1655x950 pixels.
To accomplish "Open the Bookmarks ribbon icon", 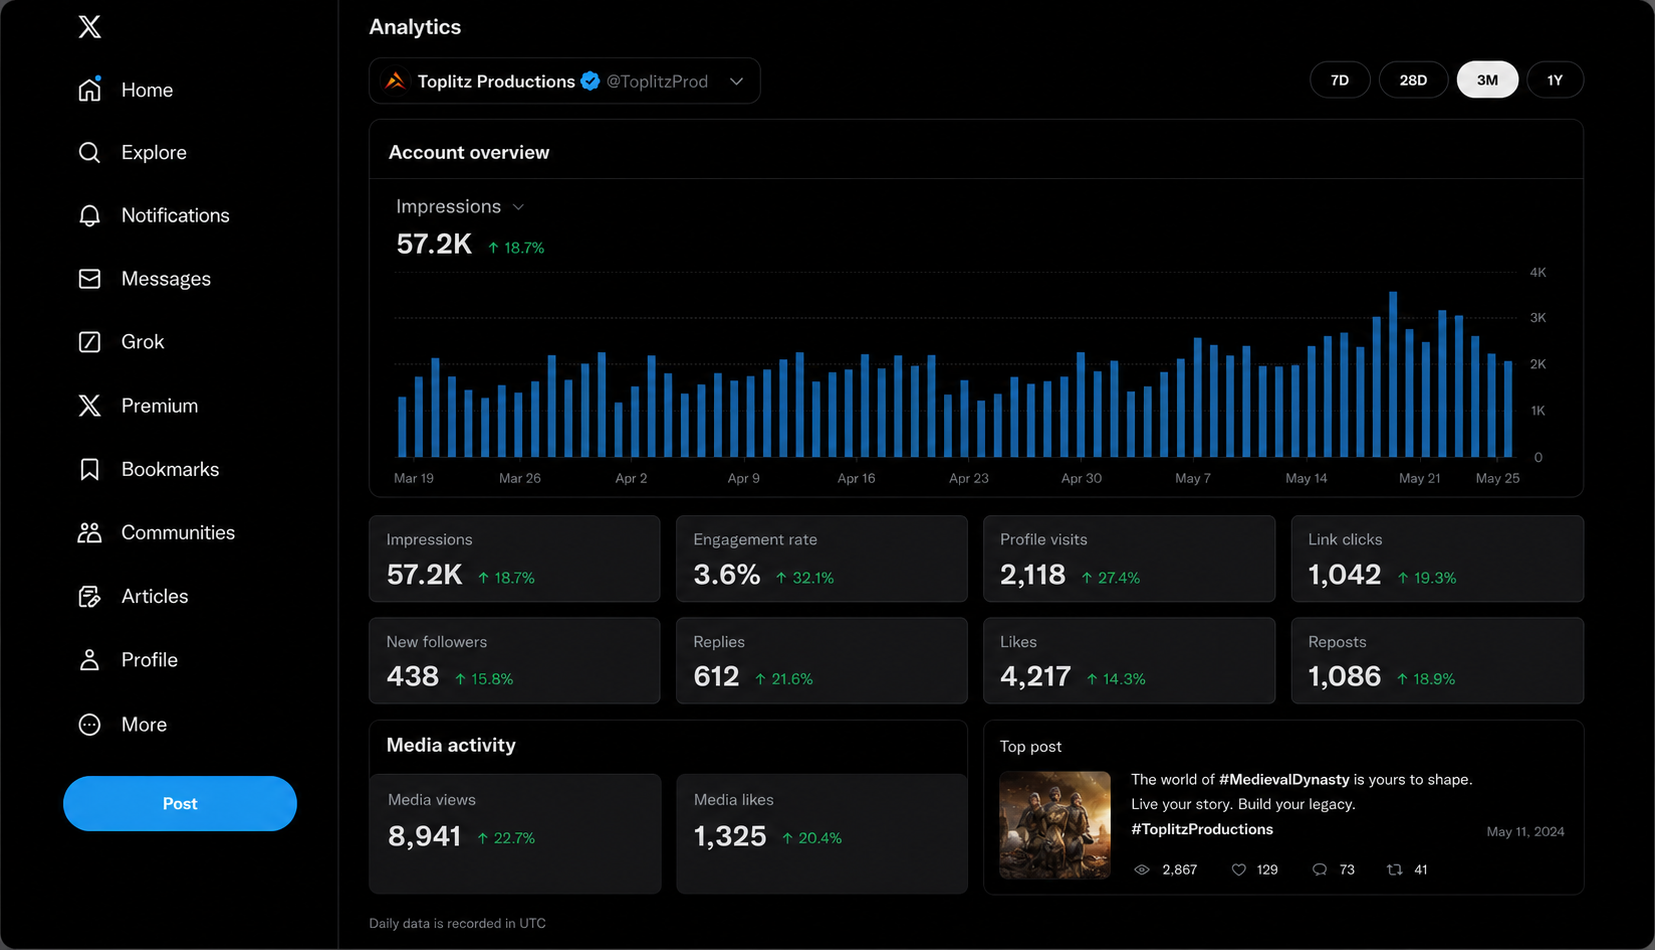I will pos(90,469).
